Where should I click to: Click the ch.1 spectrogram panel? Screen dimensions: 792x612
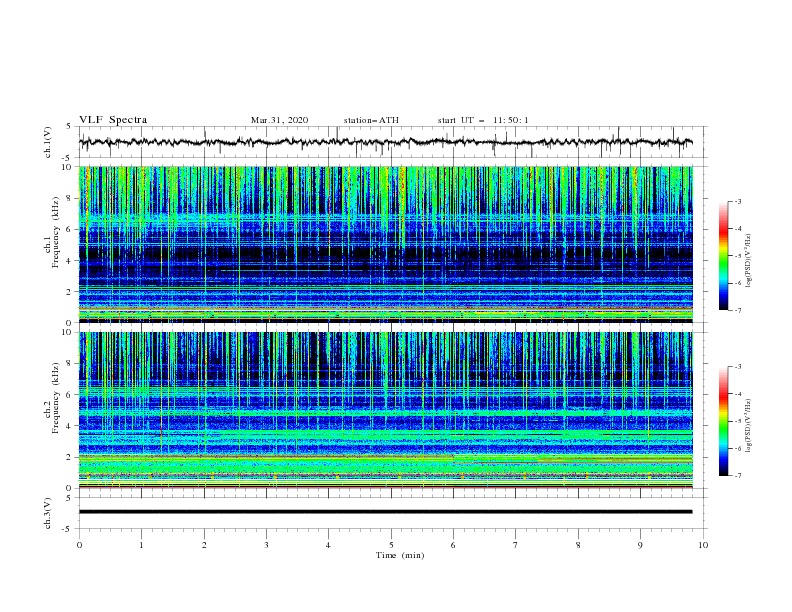[x=386, y=244]
